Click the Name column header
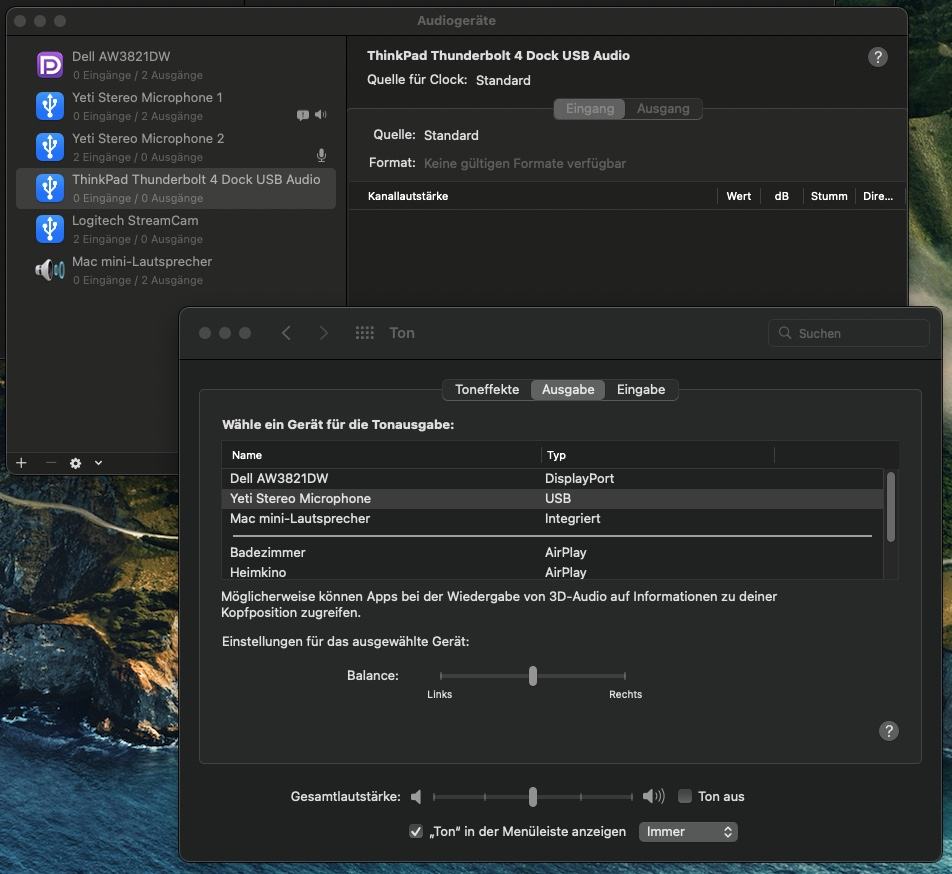Screen dimensions: 952x874 pyautogui.click(x=381, y=455)
